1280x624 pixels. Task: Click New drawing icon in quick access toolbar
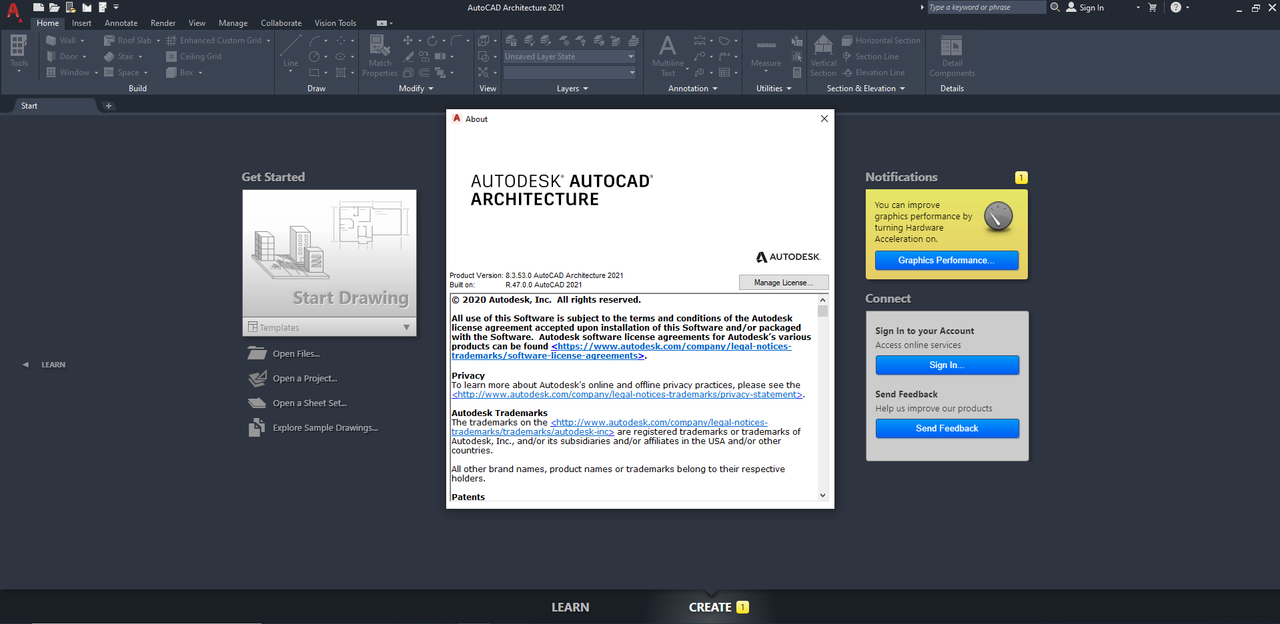(x=39, y=7)
